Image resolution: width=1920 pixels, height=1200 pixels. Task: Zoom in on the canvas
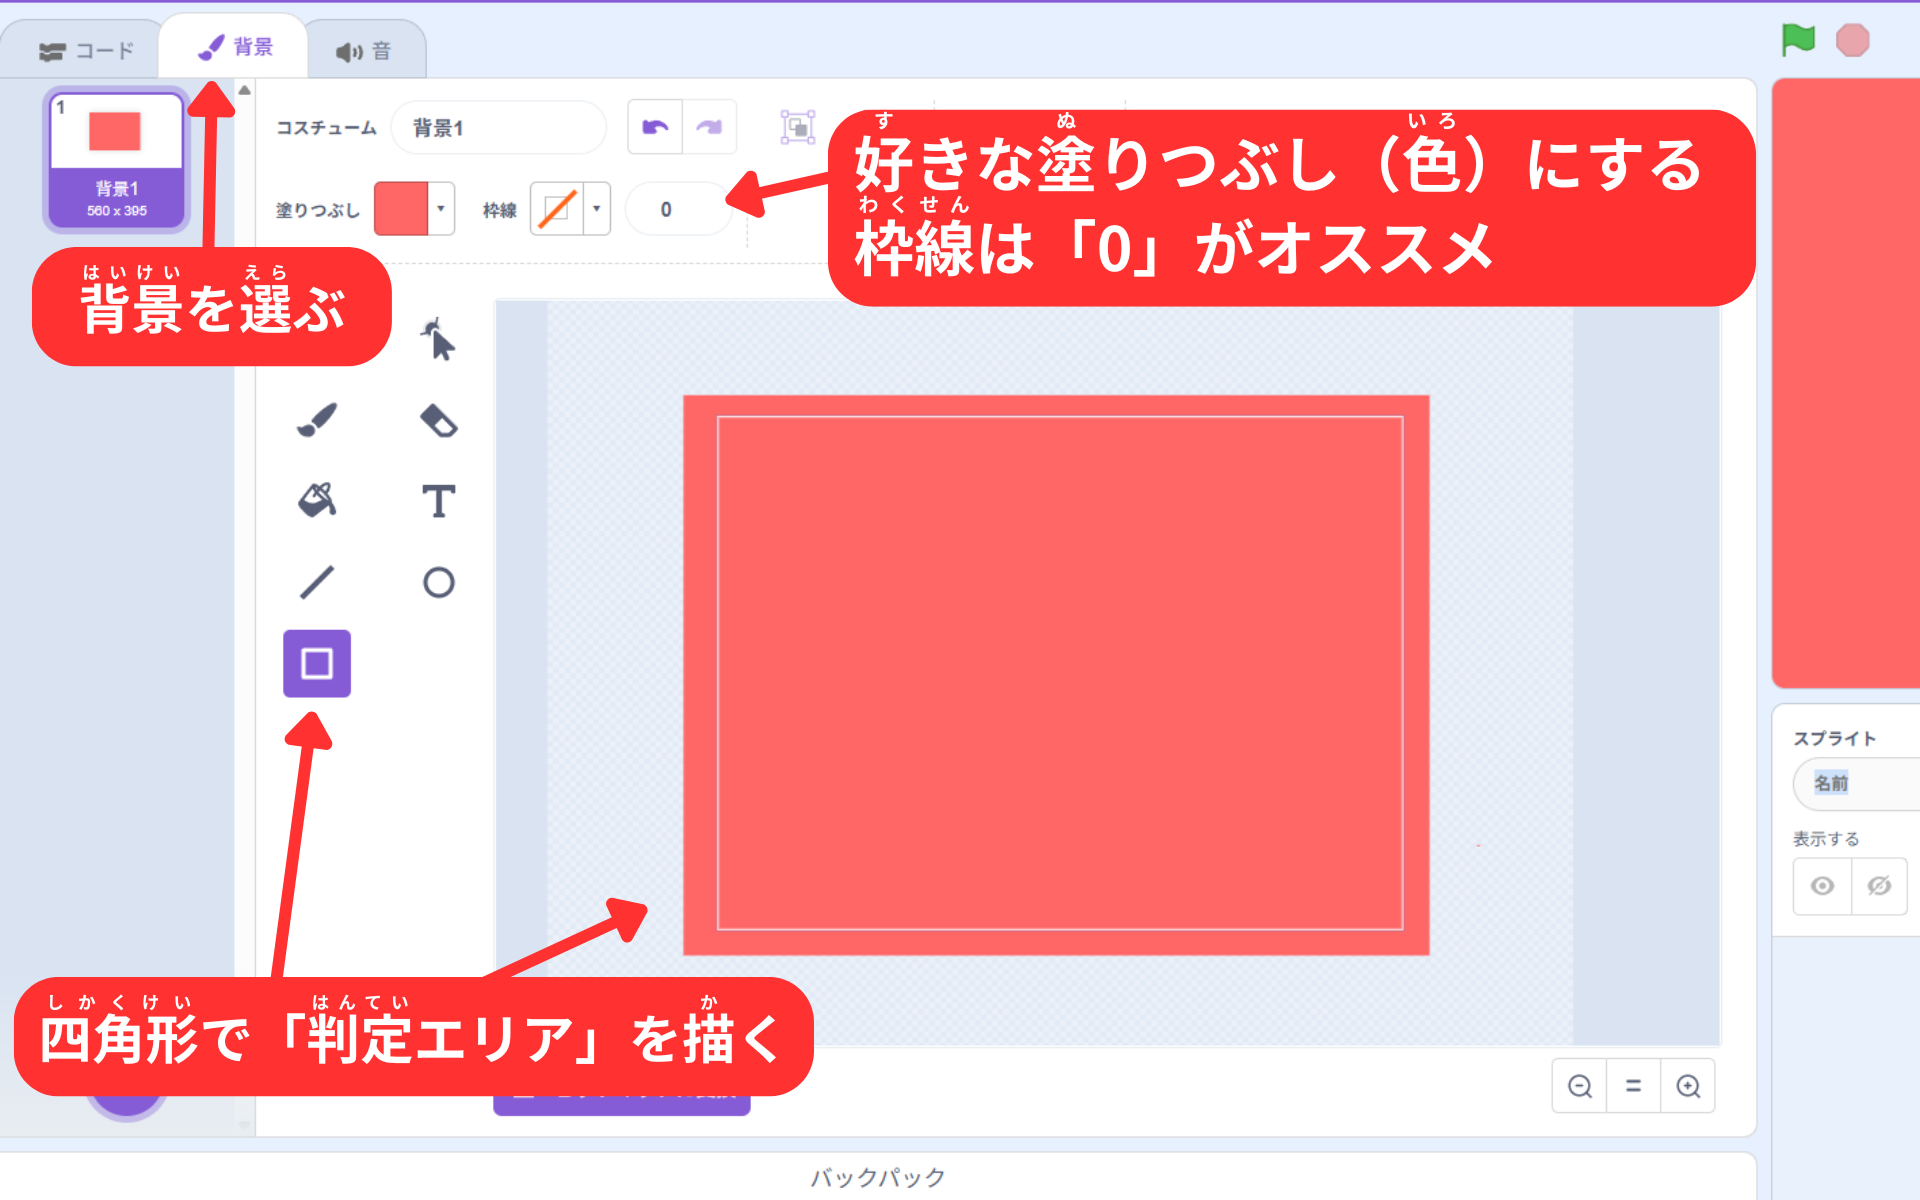click(1688, 1086)
